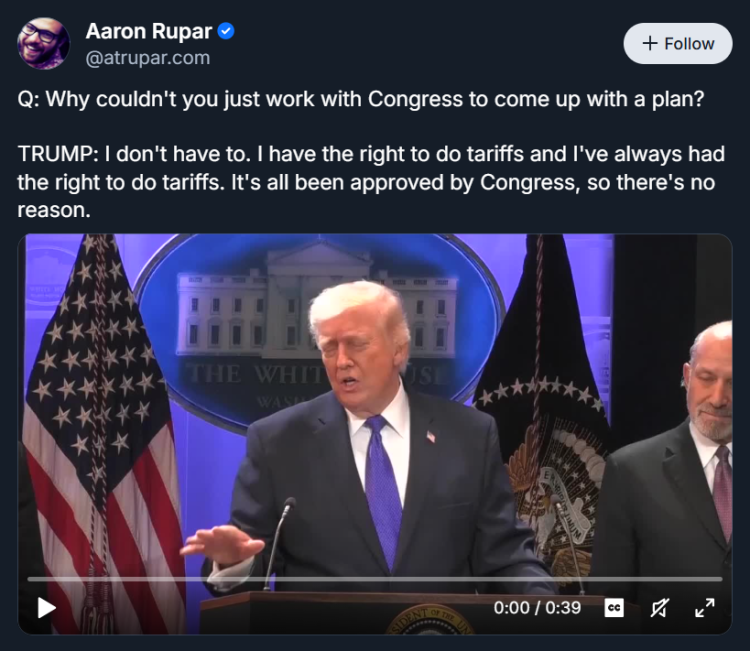Select the question line about working with Congress
The height and width of the screenshot is (651, 750).
[361, 99]
